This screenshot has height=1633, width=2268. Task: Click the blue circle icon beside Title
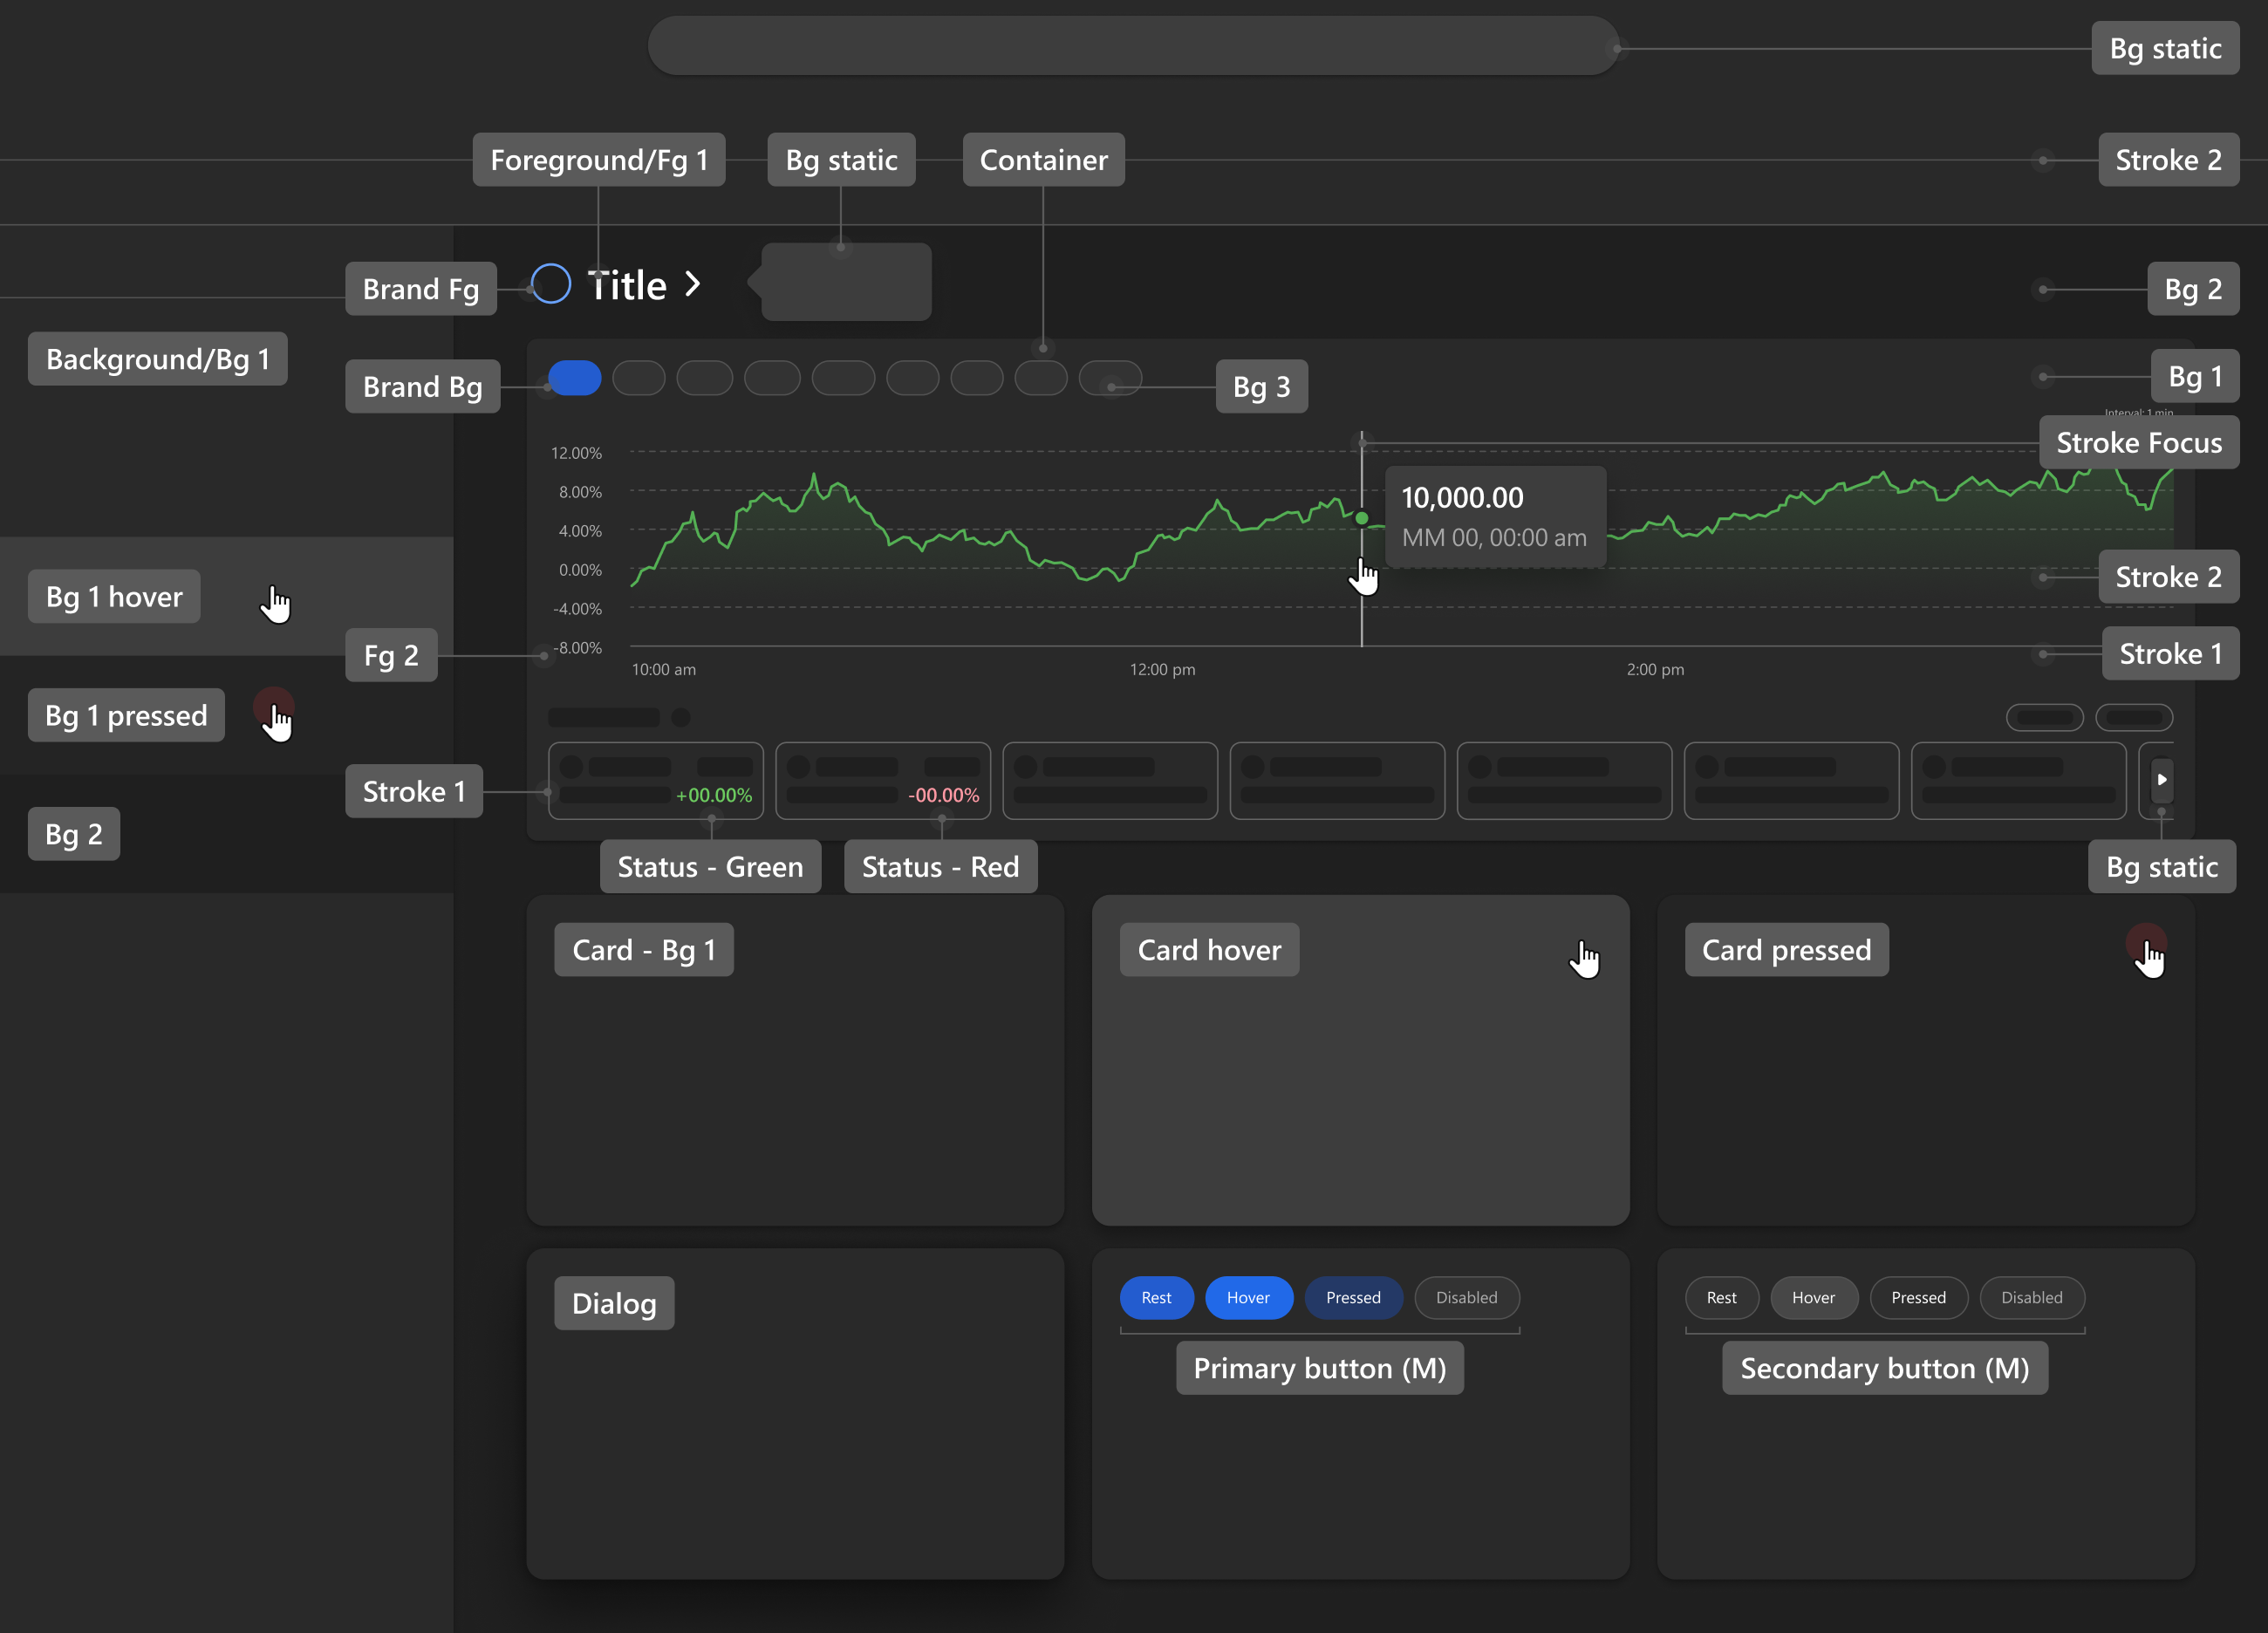point(550,284)
